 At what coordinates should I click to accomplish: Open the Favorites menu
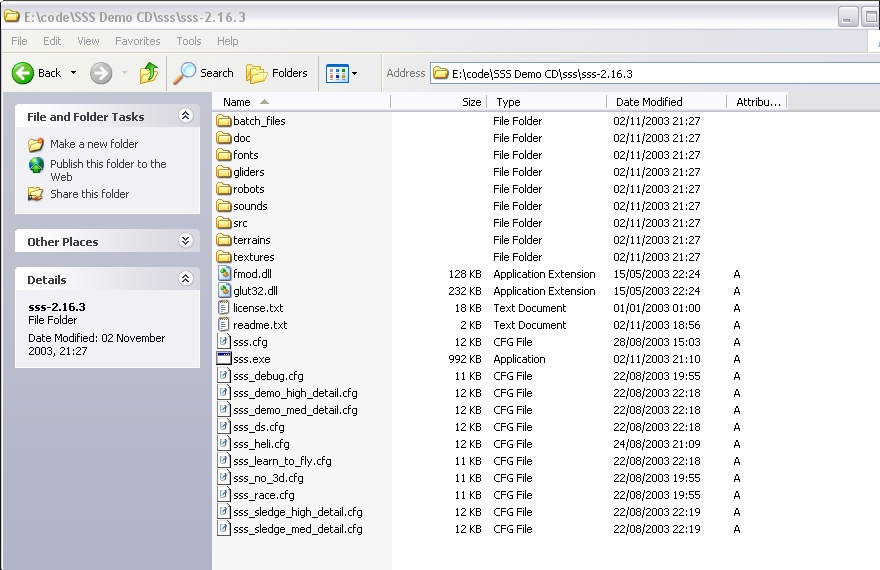[x=137, y=41]
